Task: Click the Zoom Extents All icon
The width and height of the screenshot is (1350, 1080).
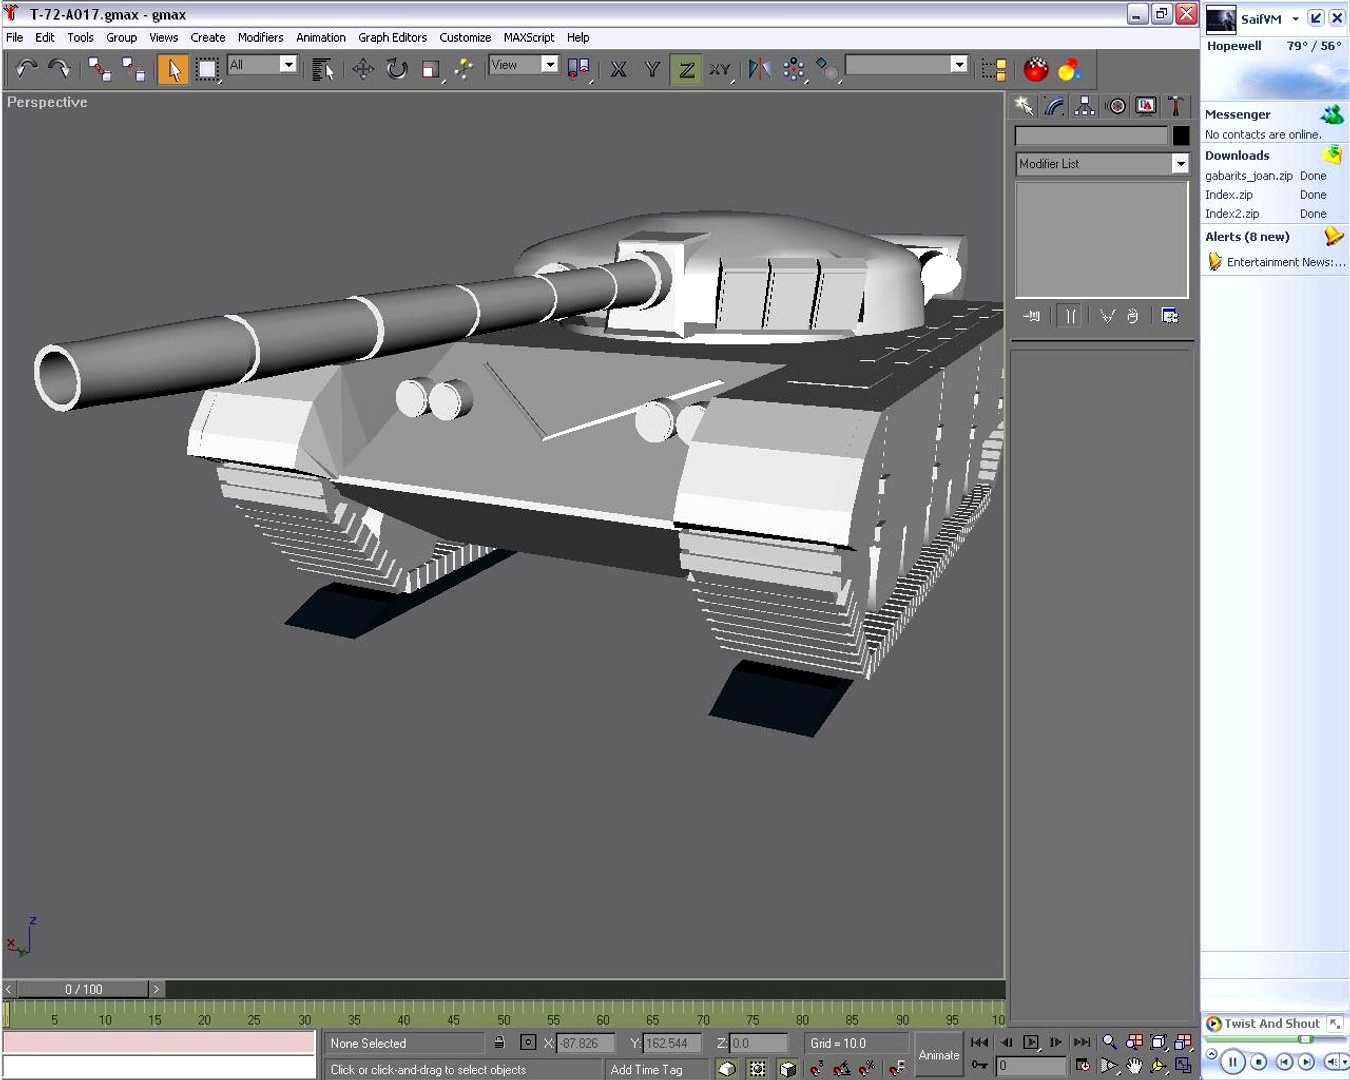Action: [x=1183, y=1042]
